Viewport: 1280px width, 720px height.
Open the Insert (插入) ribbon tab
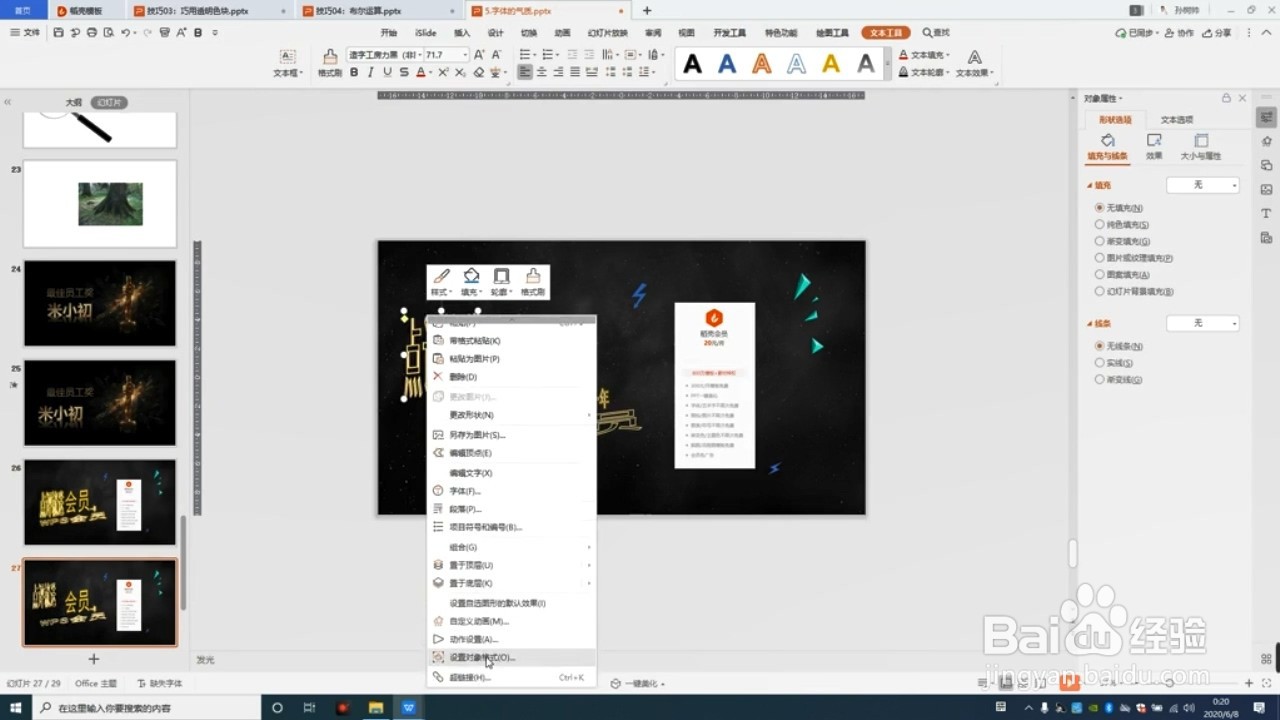coord(462,33)
